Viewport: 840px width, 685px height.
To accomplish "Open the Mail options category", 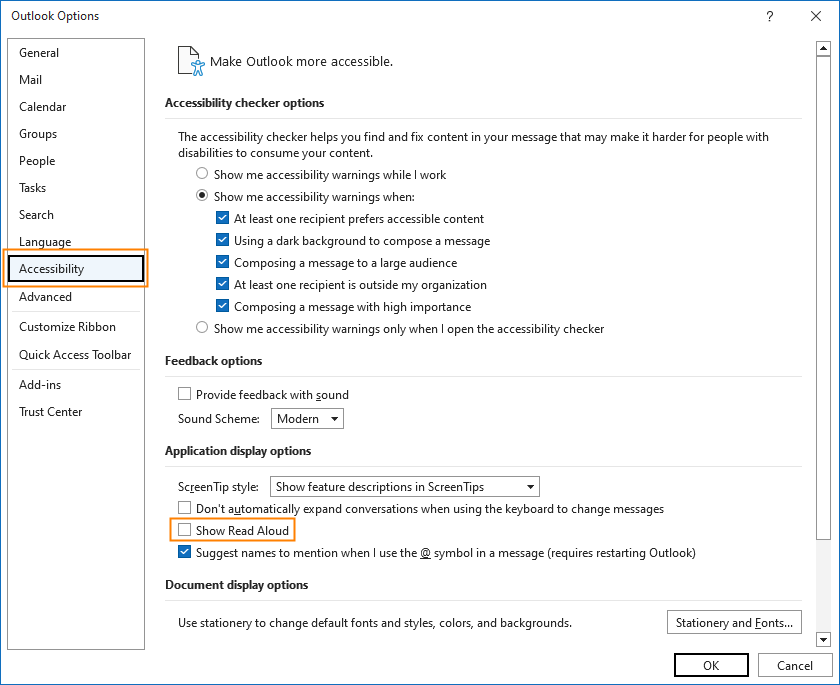I will click(31, 80).
